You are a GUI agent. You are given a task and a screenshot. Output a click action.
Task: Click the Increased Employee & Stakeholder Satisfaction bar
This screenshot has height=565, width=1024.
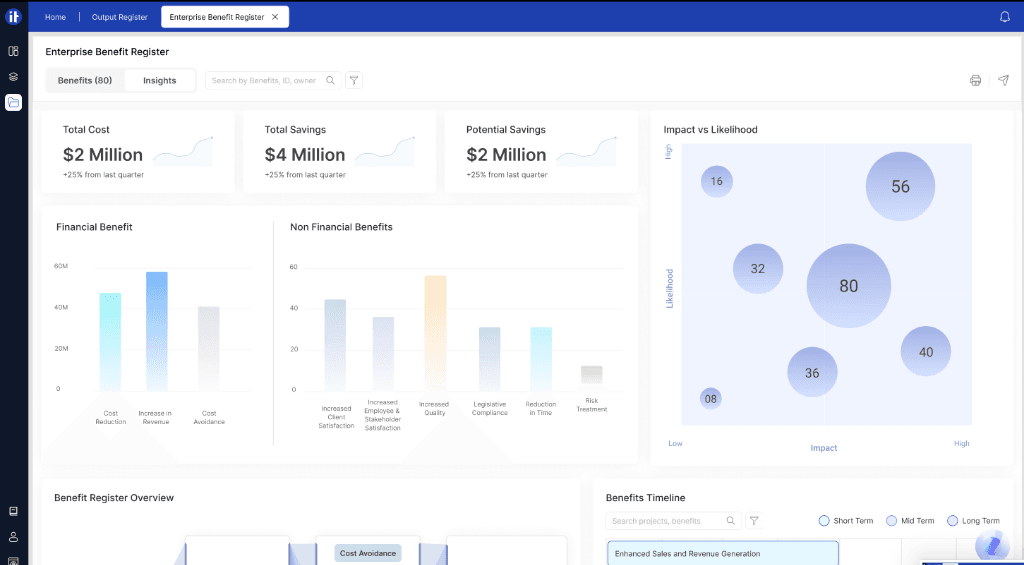point(383,354)
